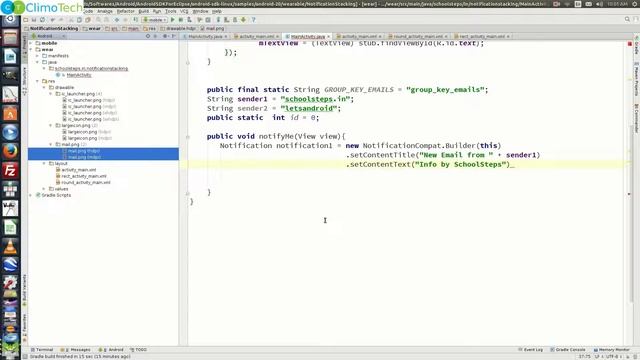Screen dimensions: 640x360
Task: Open the VCS menu
Action: [x=184, y=11]
